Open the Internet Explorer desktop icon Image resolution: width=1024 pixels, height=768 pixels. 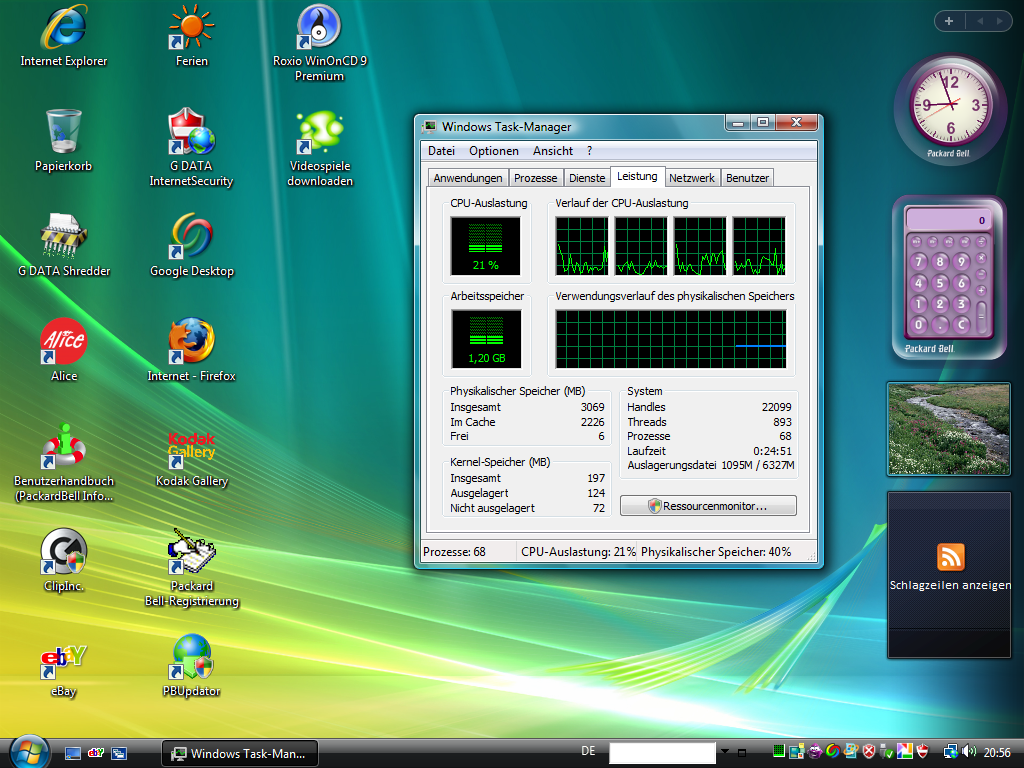point(63,37)
